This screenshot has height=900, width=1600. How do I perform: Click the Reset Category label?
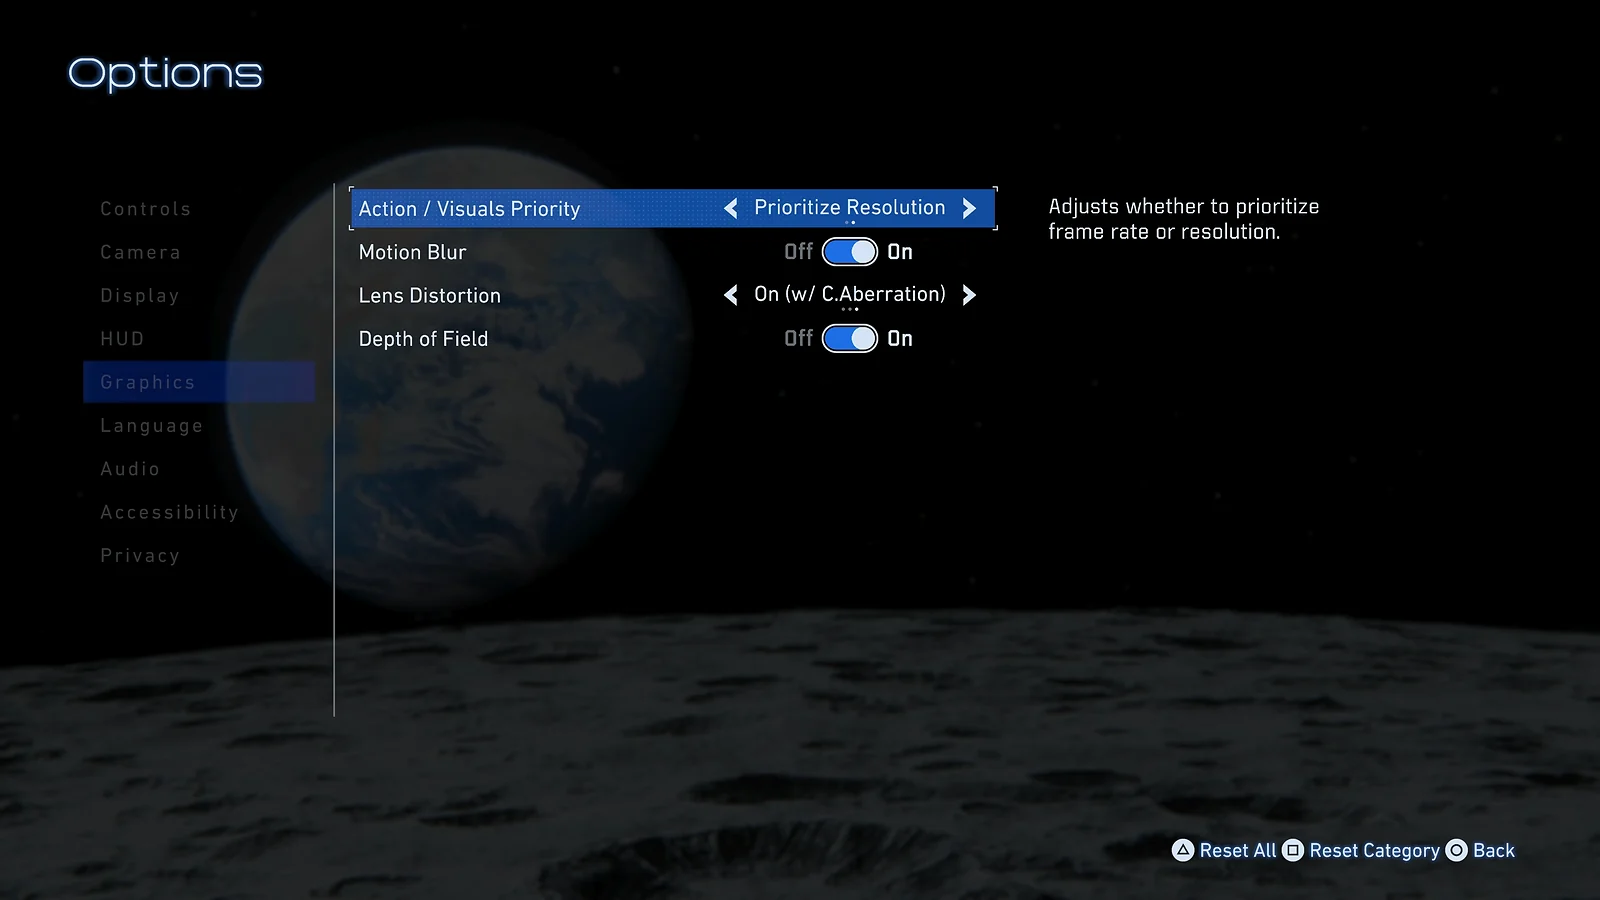tap(1374, 851)
